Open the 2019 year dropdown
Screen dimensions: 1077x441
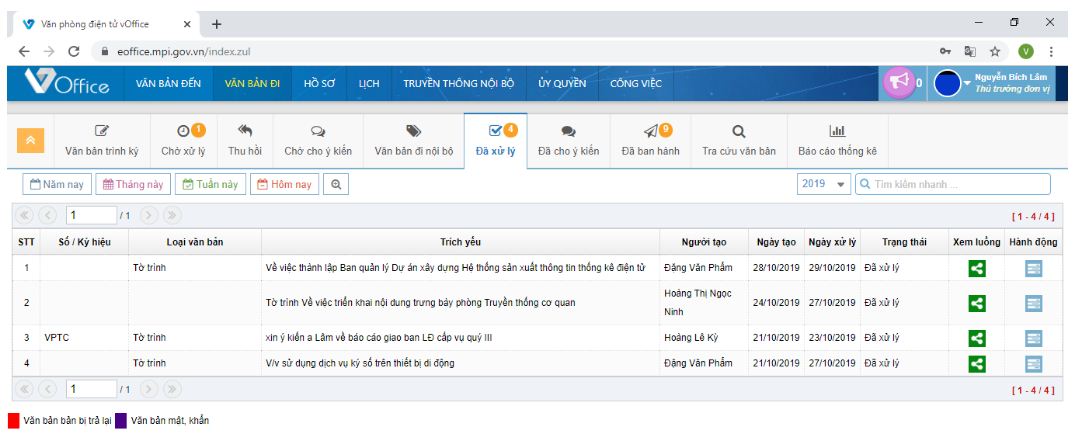(x=824, y=184)
